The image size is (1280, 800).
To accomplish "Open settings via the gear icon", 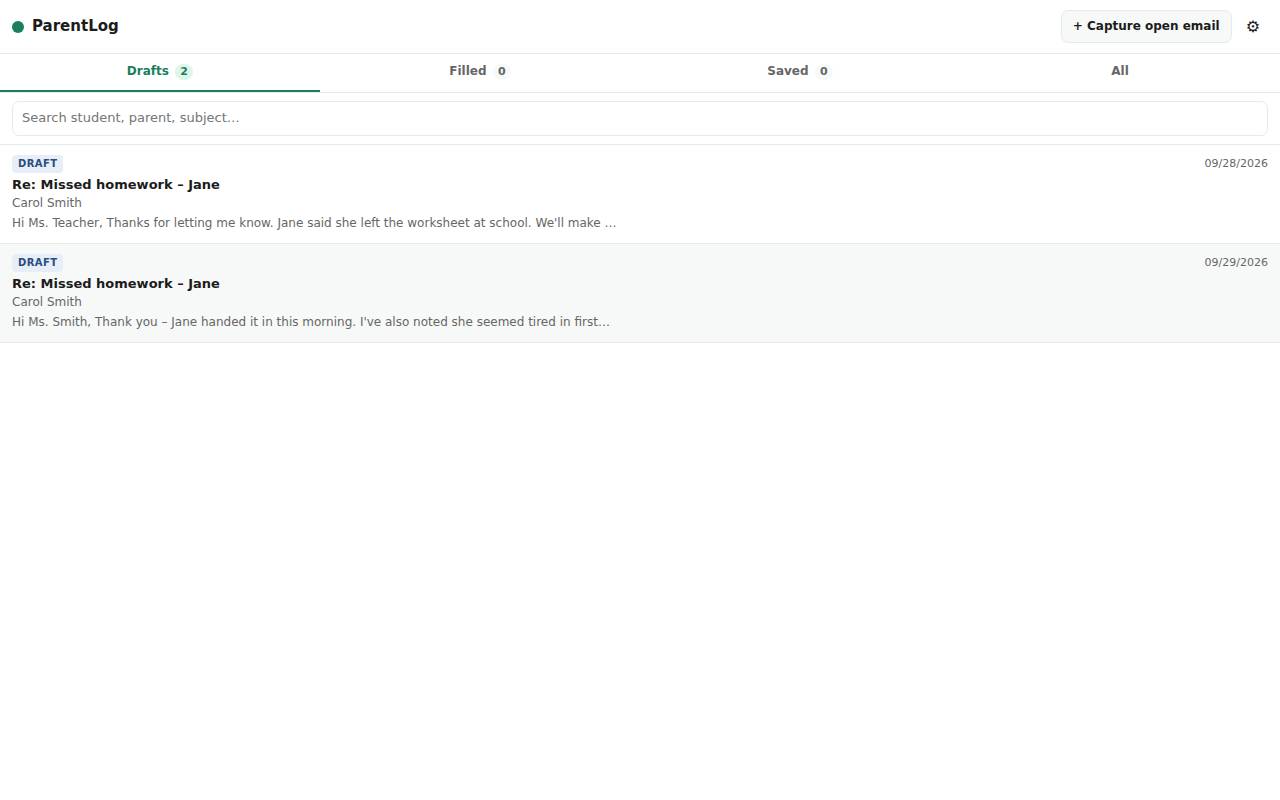I will coord(1253,26).
